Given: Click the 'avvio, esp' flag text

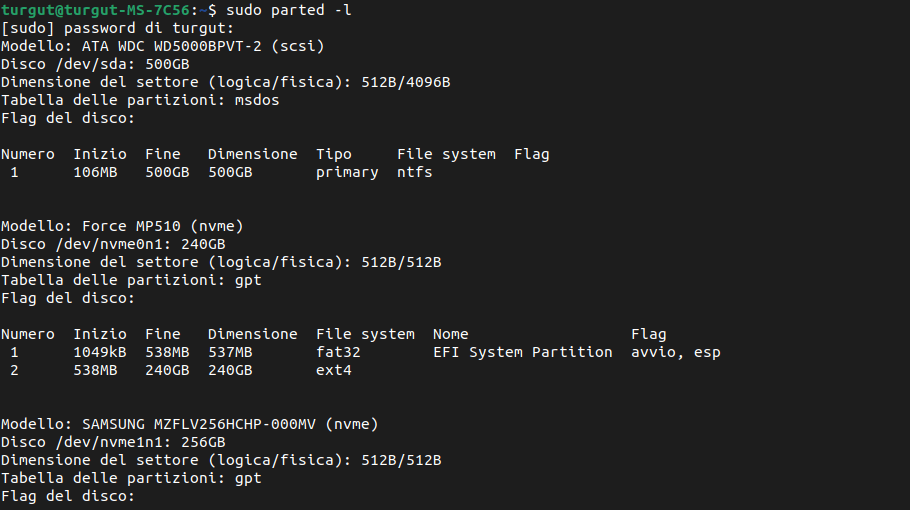Looking at the screenshot, I should (x=675, y=352).
